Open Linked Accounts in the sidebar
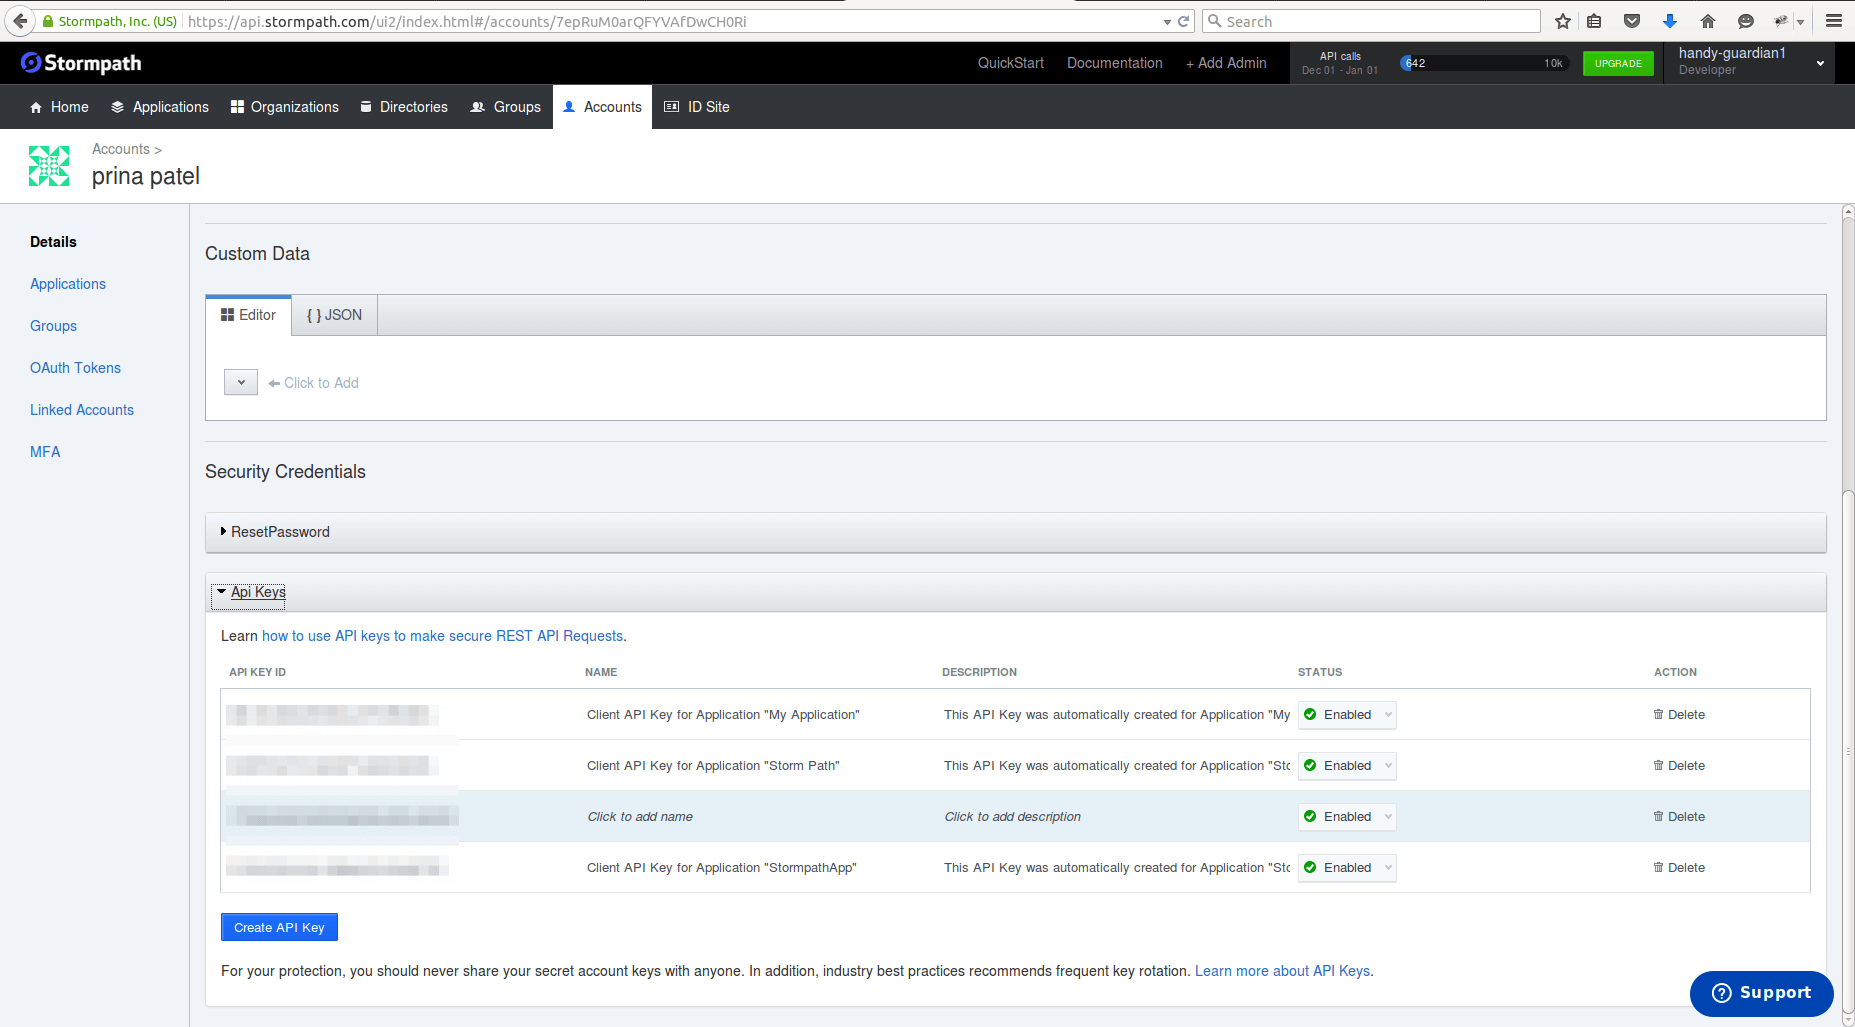The height and width of the screenshot is (1027, 1855). click(82, 410)
